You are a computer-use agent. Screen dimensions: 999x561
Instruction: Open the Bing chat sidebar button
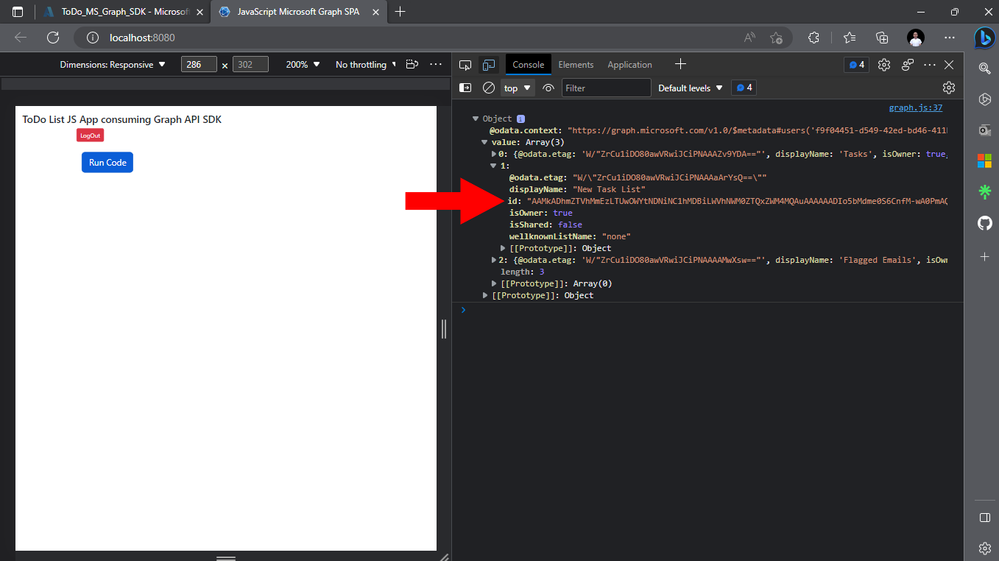click(984, 38)
